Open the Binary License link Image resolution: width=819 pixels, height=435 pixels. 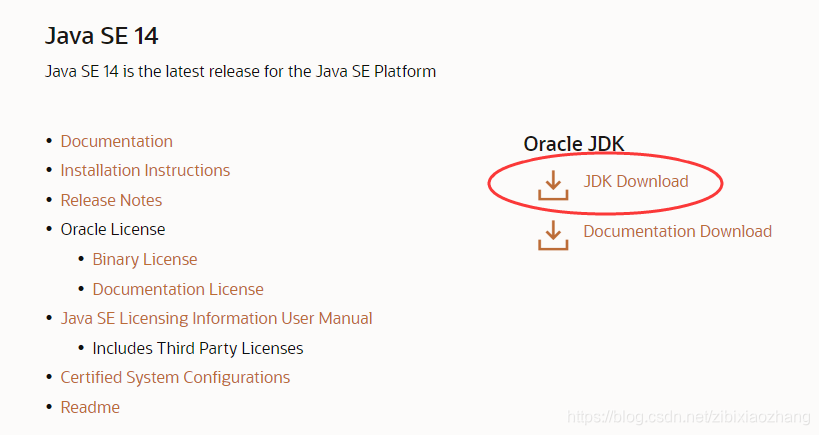click(145, 260)
